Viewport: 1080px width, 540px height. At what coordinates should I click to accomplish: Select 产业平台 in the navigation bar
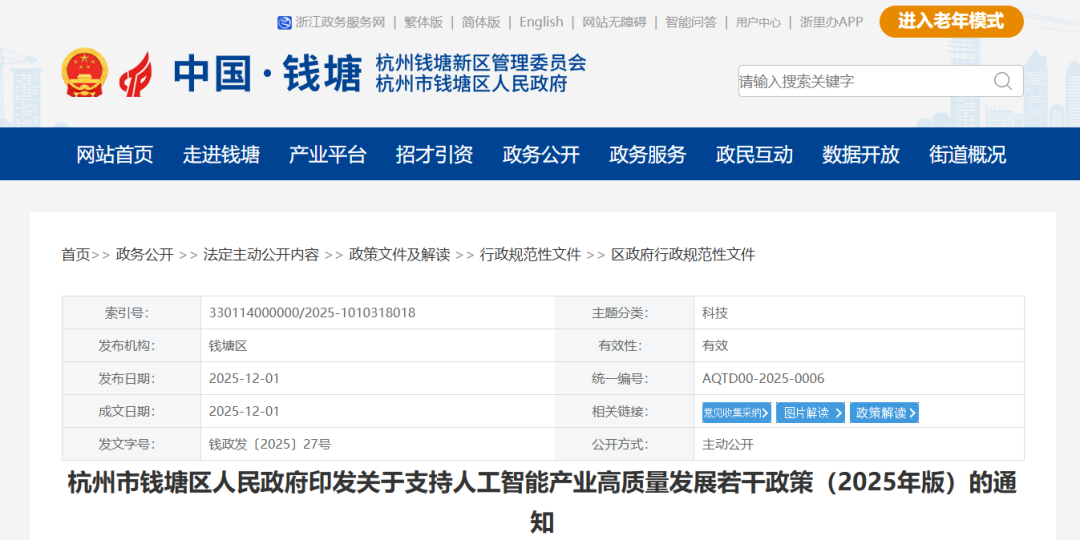(x=328, y=155)
